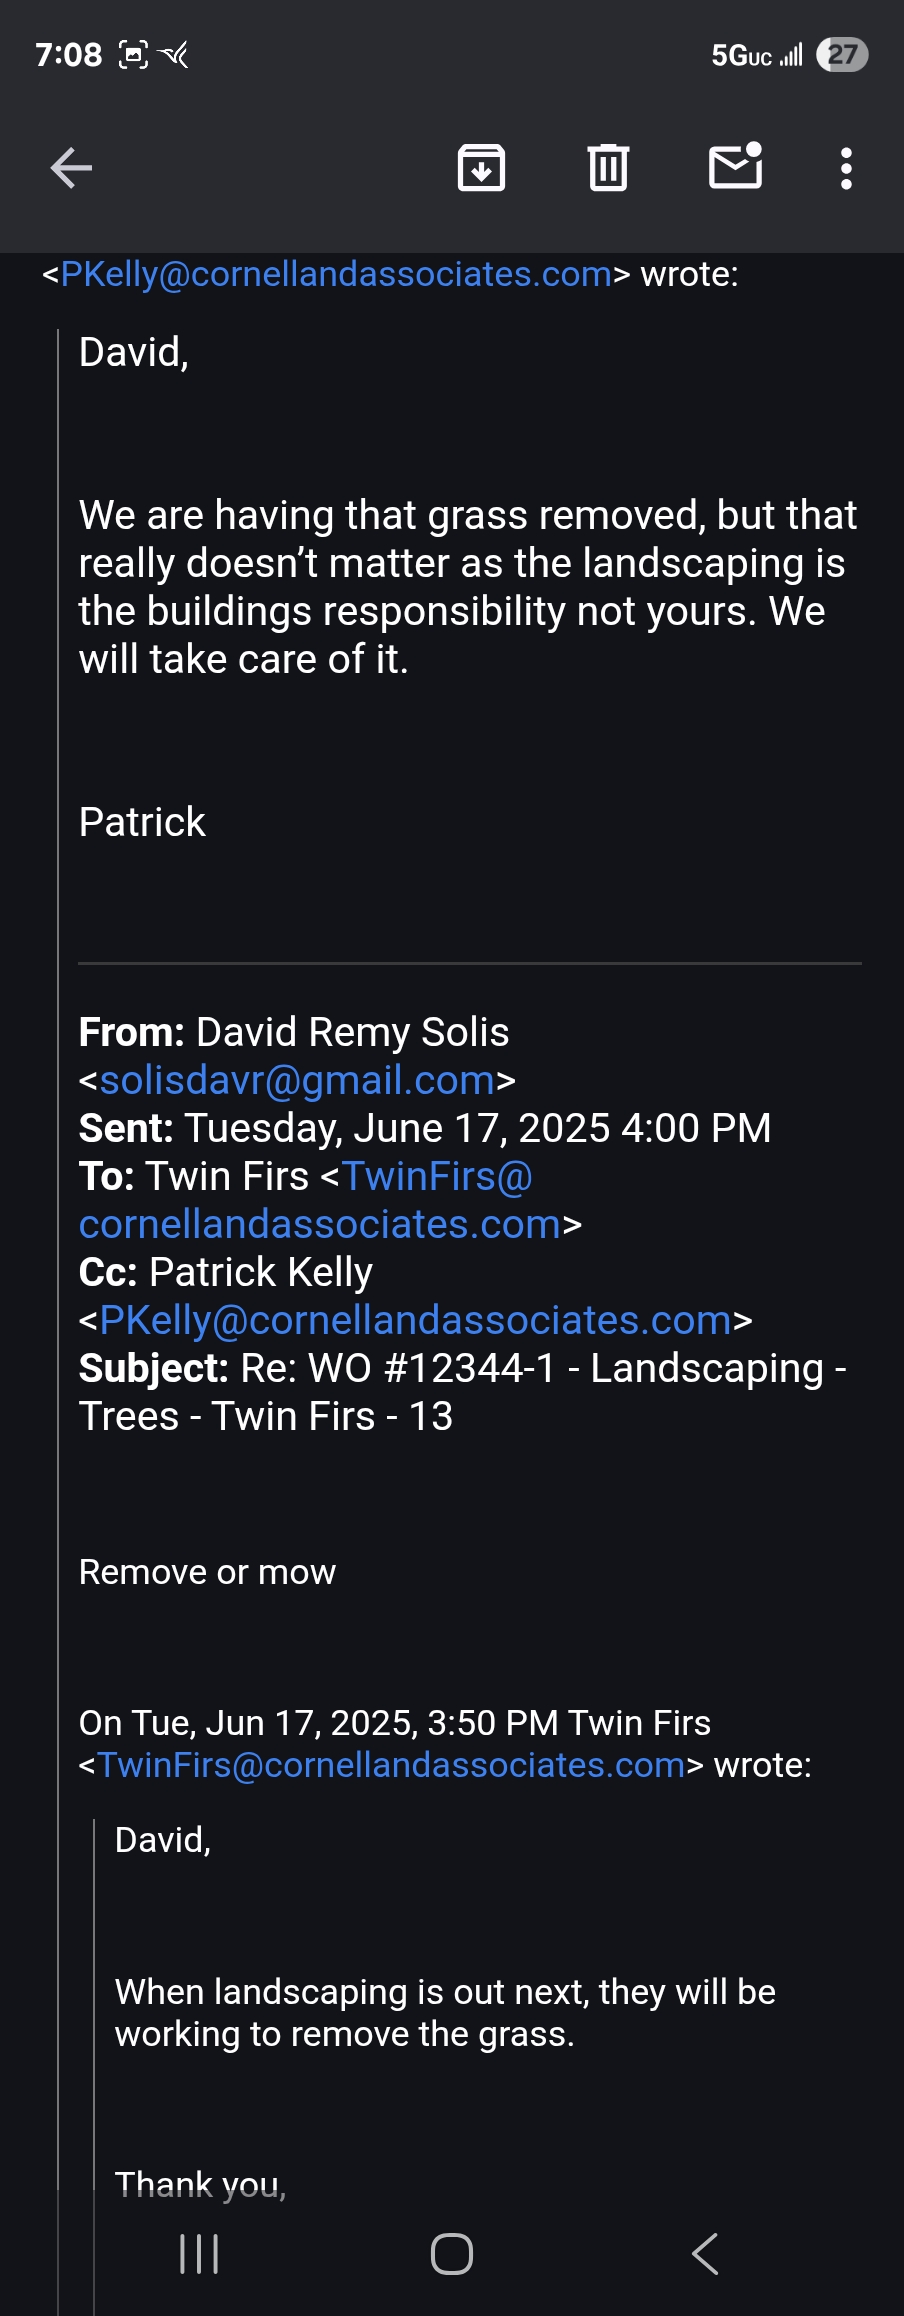The width and height of the screenshot is (904, 2316).
Task: Delete the email with trash icon
Action: (608, 168)
